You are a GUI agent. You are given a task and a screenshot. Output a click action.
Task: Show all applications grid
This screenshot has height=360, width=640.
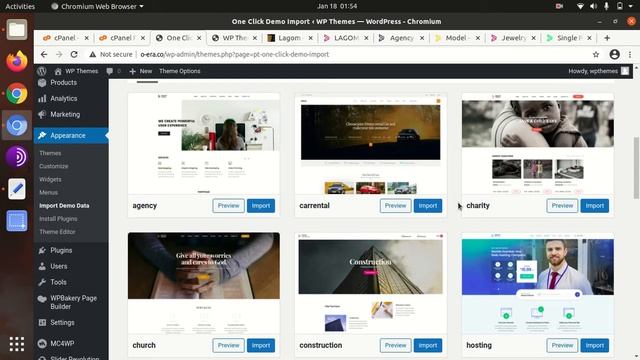click(17, 344)
